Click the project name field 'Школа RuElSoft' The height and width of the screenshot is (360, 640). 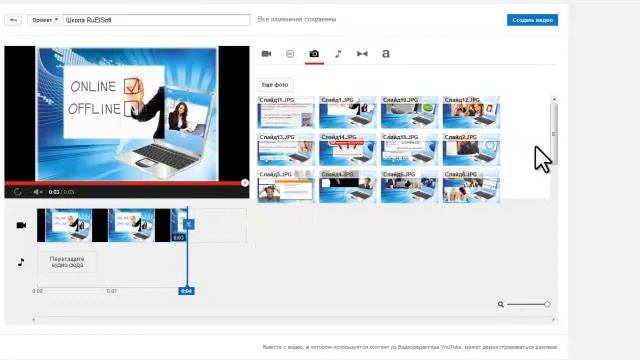[157, 20]
